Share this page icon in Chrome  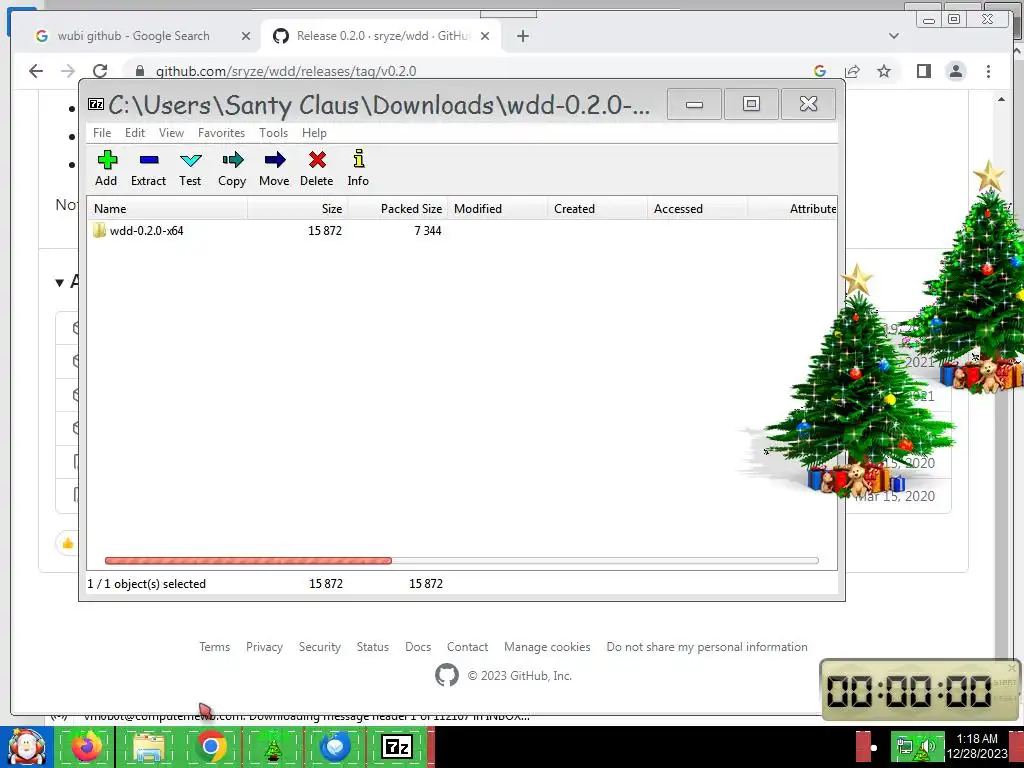click(x=852, y=71)
